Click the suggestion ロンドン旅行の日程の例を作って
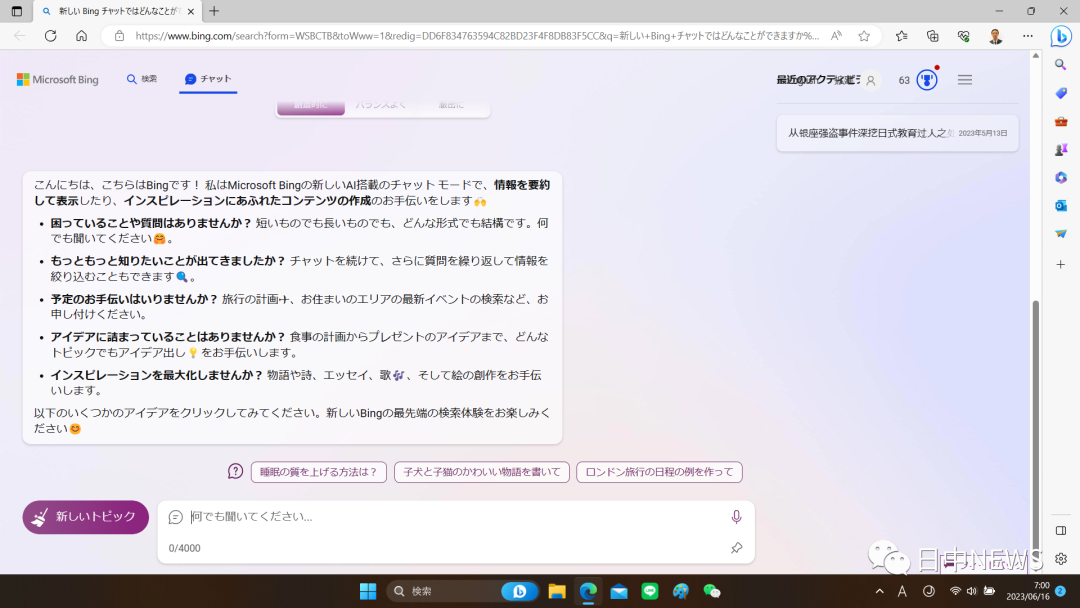 coord(659,472)
